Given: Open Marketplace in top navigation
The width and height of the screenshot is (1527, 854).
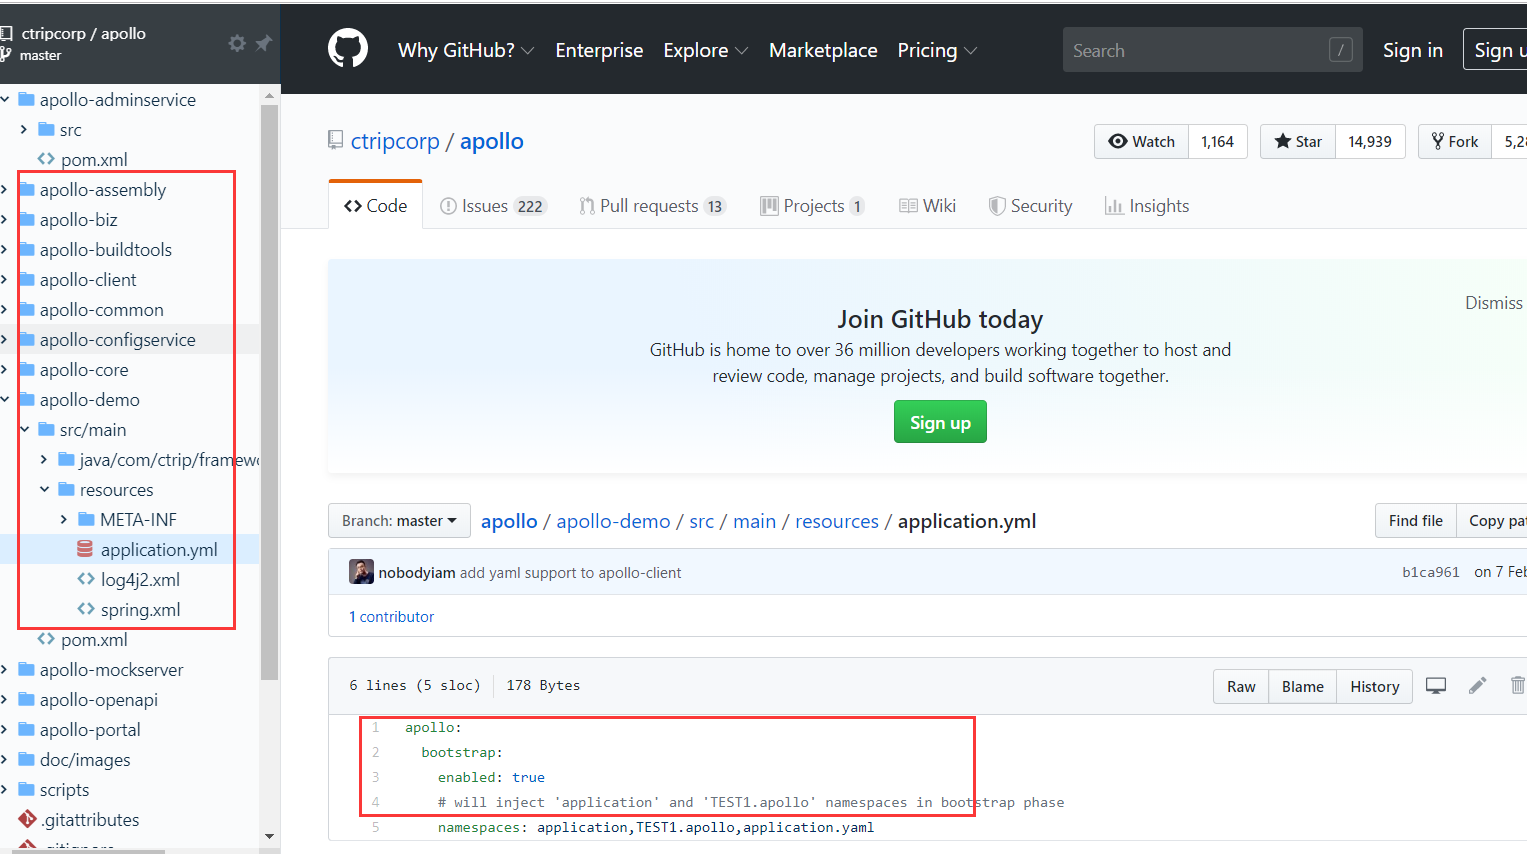Looking at the screenshot, I should pos(823,50).
